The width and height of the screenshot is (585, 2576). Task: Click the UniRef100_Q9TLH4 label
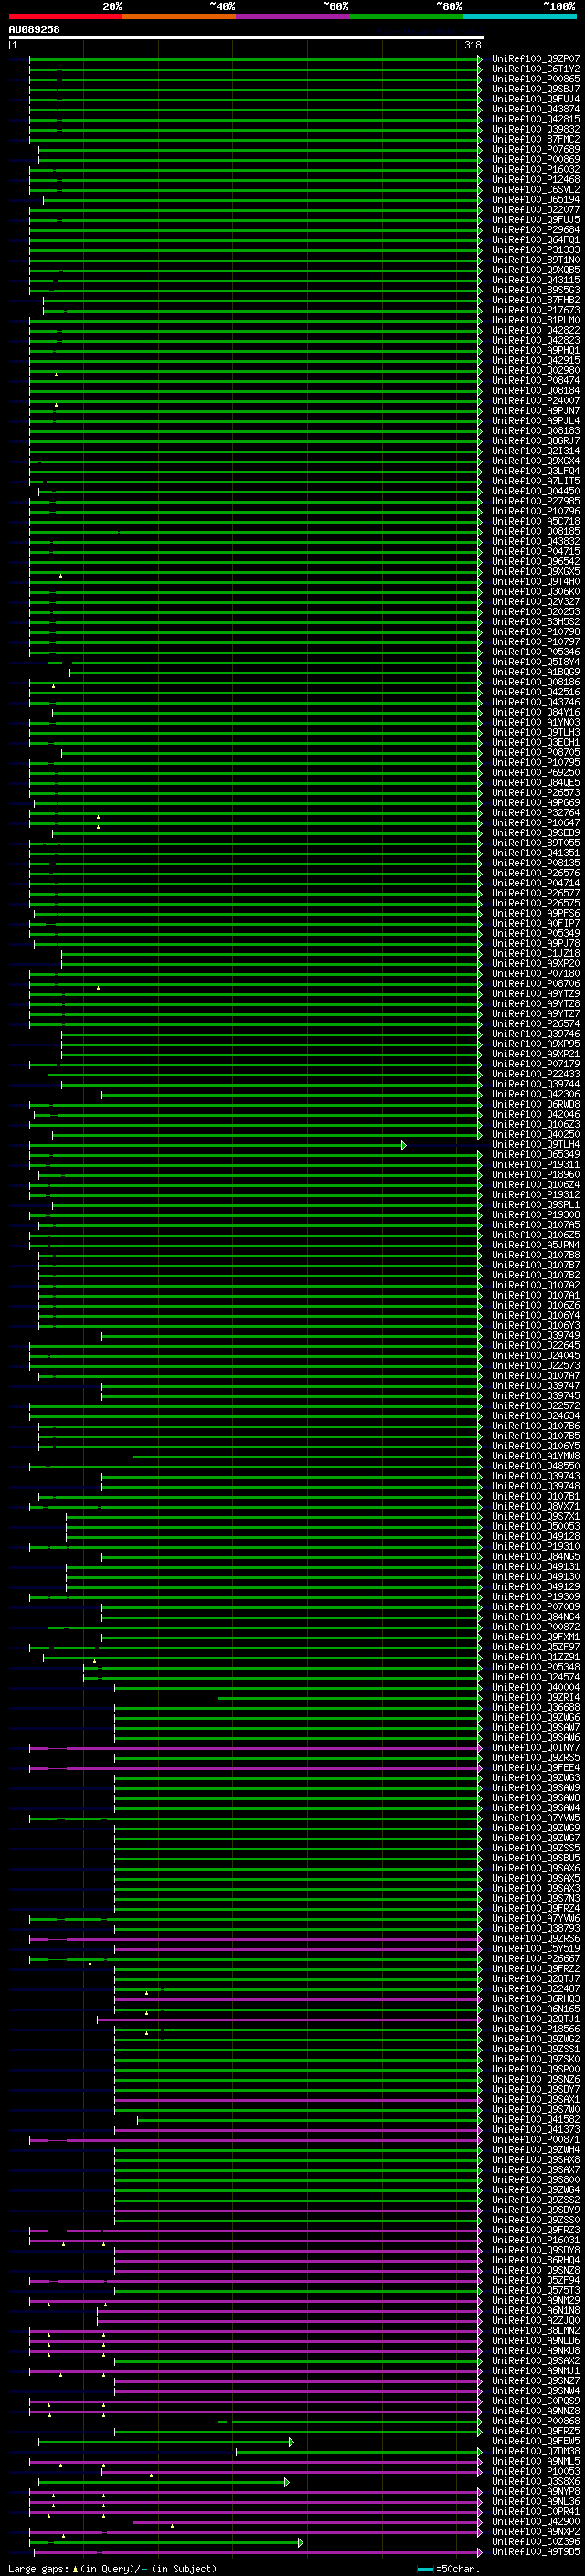point(535,1145)
